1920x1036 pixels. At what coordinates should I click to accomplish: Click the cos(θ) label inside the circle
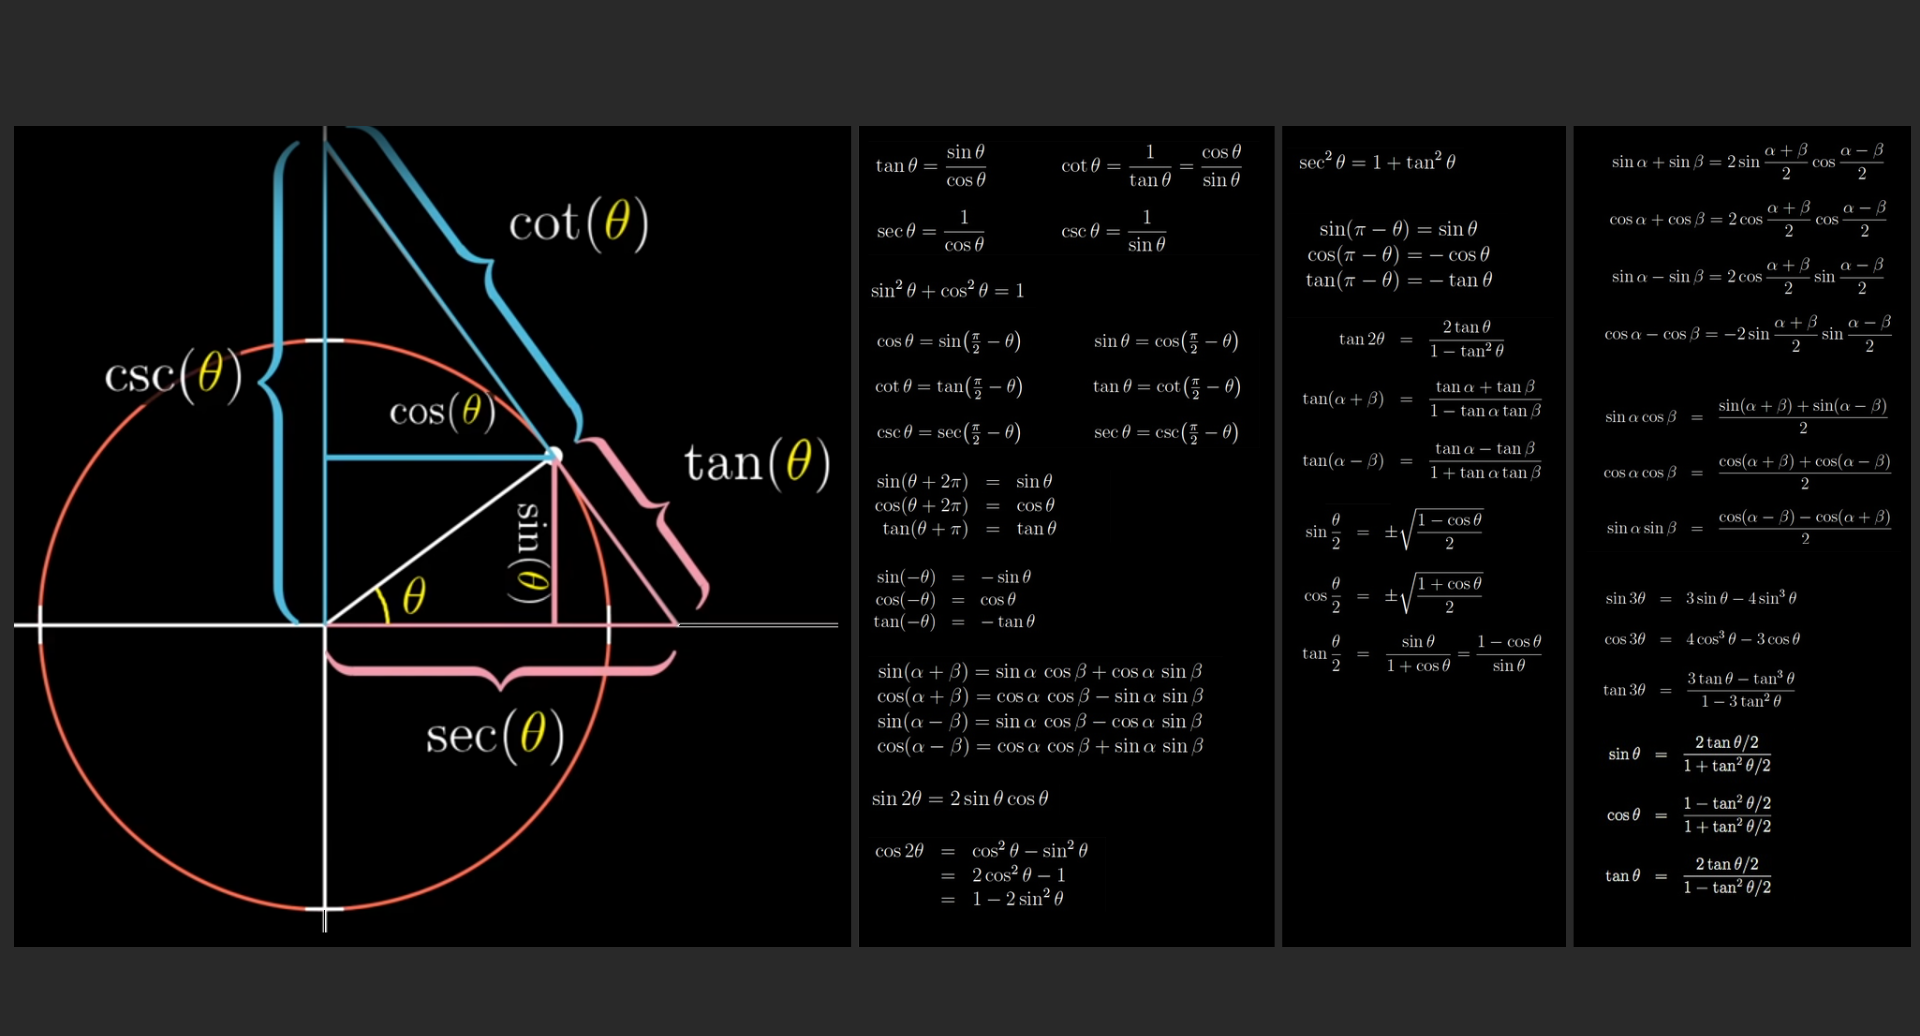[x=441, y=411]
